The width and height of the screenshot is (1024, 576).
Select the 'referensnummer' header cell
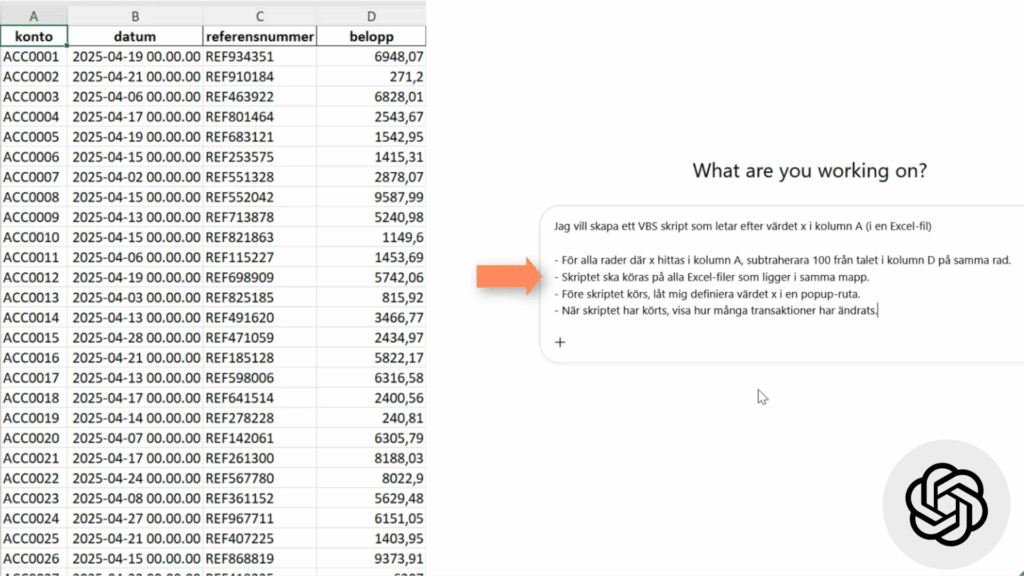click(x=260, y=37)
